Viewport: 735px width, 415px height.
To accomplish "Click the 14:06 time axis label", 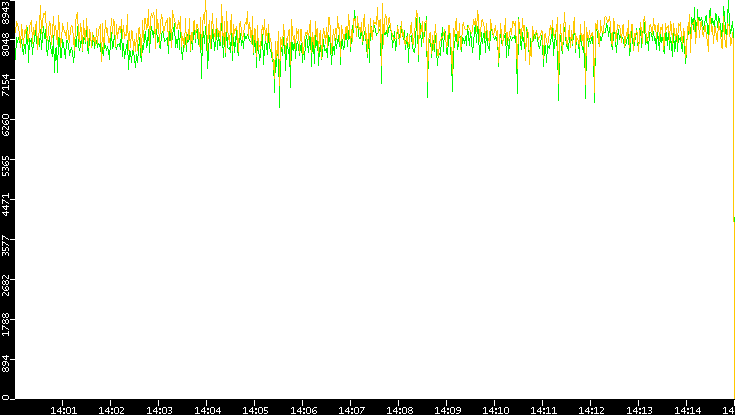I will (x=303, y=410).
